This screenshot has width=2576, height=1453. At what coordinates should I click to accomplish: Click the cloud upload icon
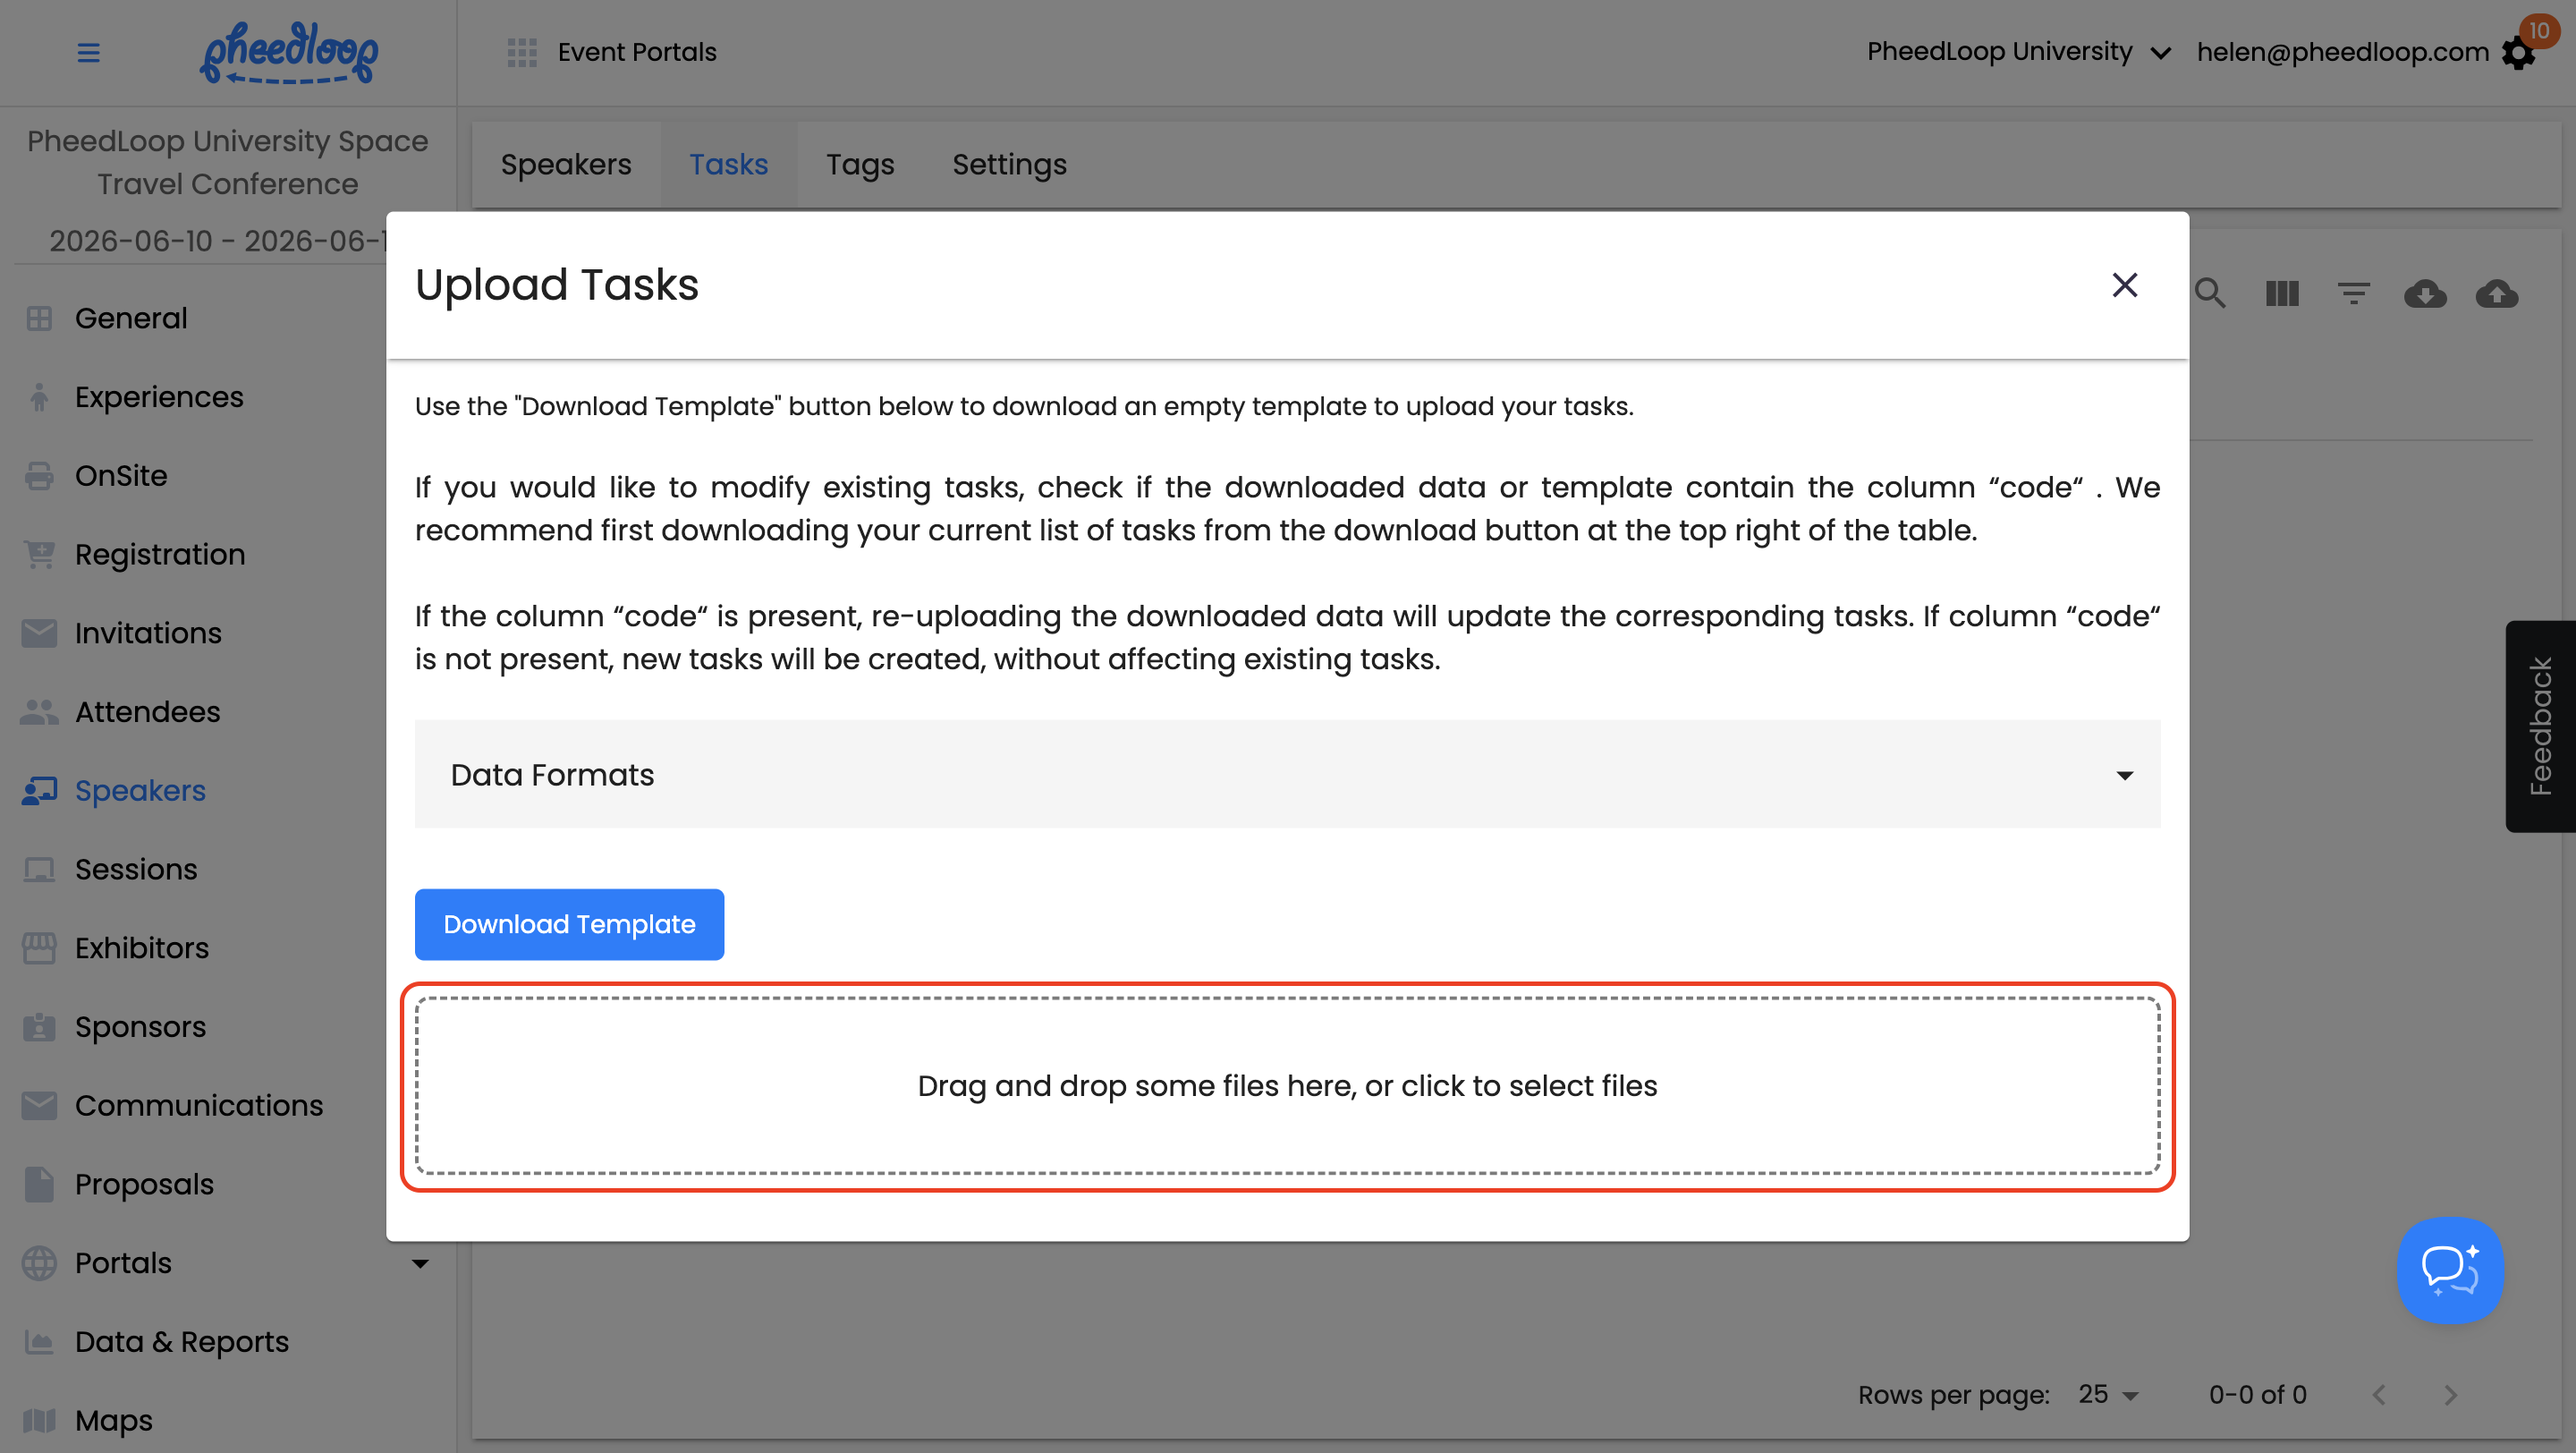point(2496,294)
